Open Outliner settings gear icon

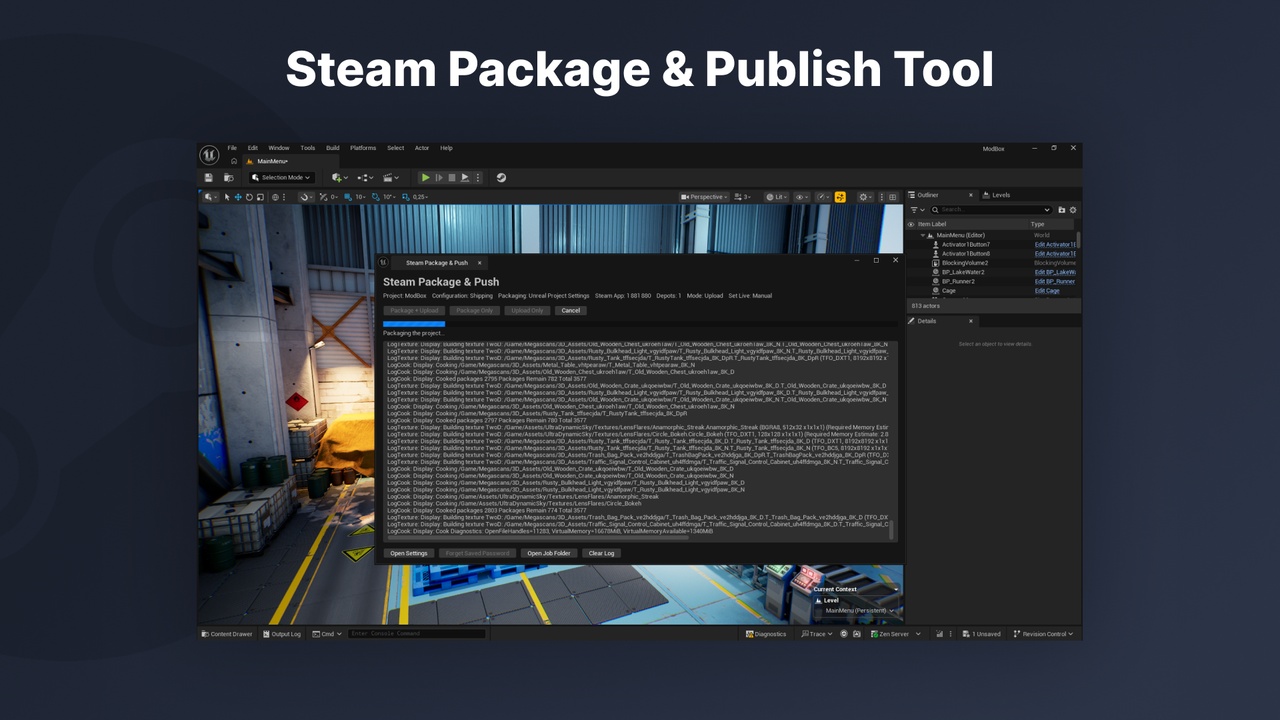click(1073, 210)
